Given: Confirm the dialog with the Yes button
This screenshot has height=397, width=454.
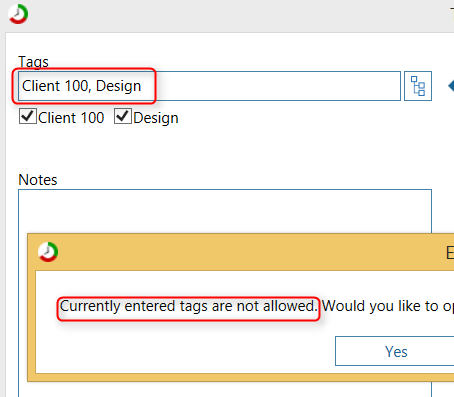Looking at the screenshot, I should click(396, 351).
